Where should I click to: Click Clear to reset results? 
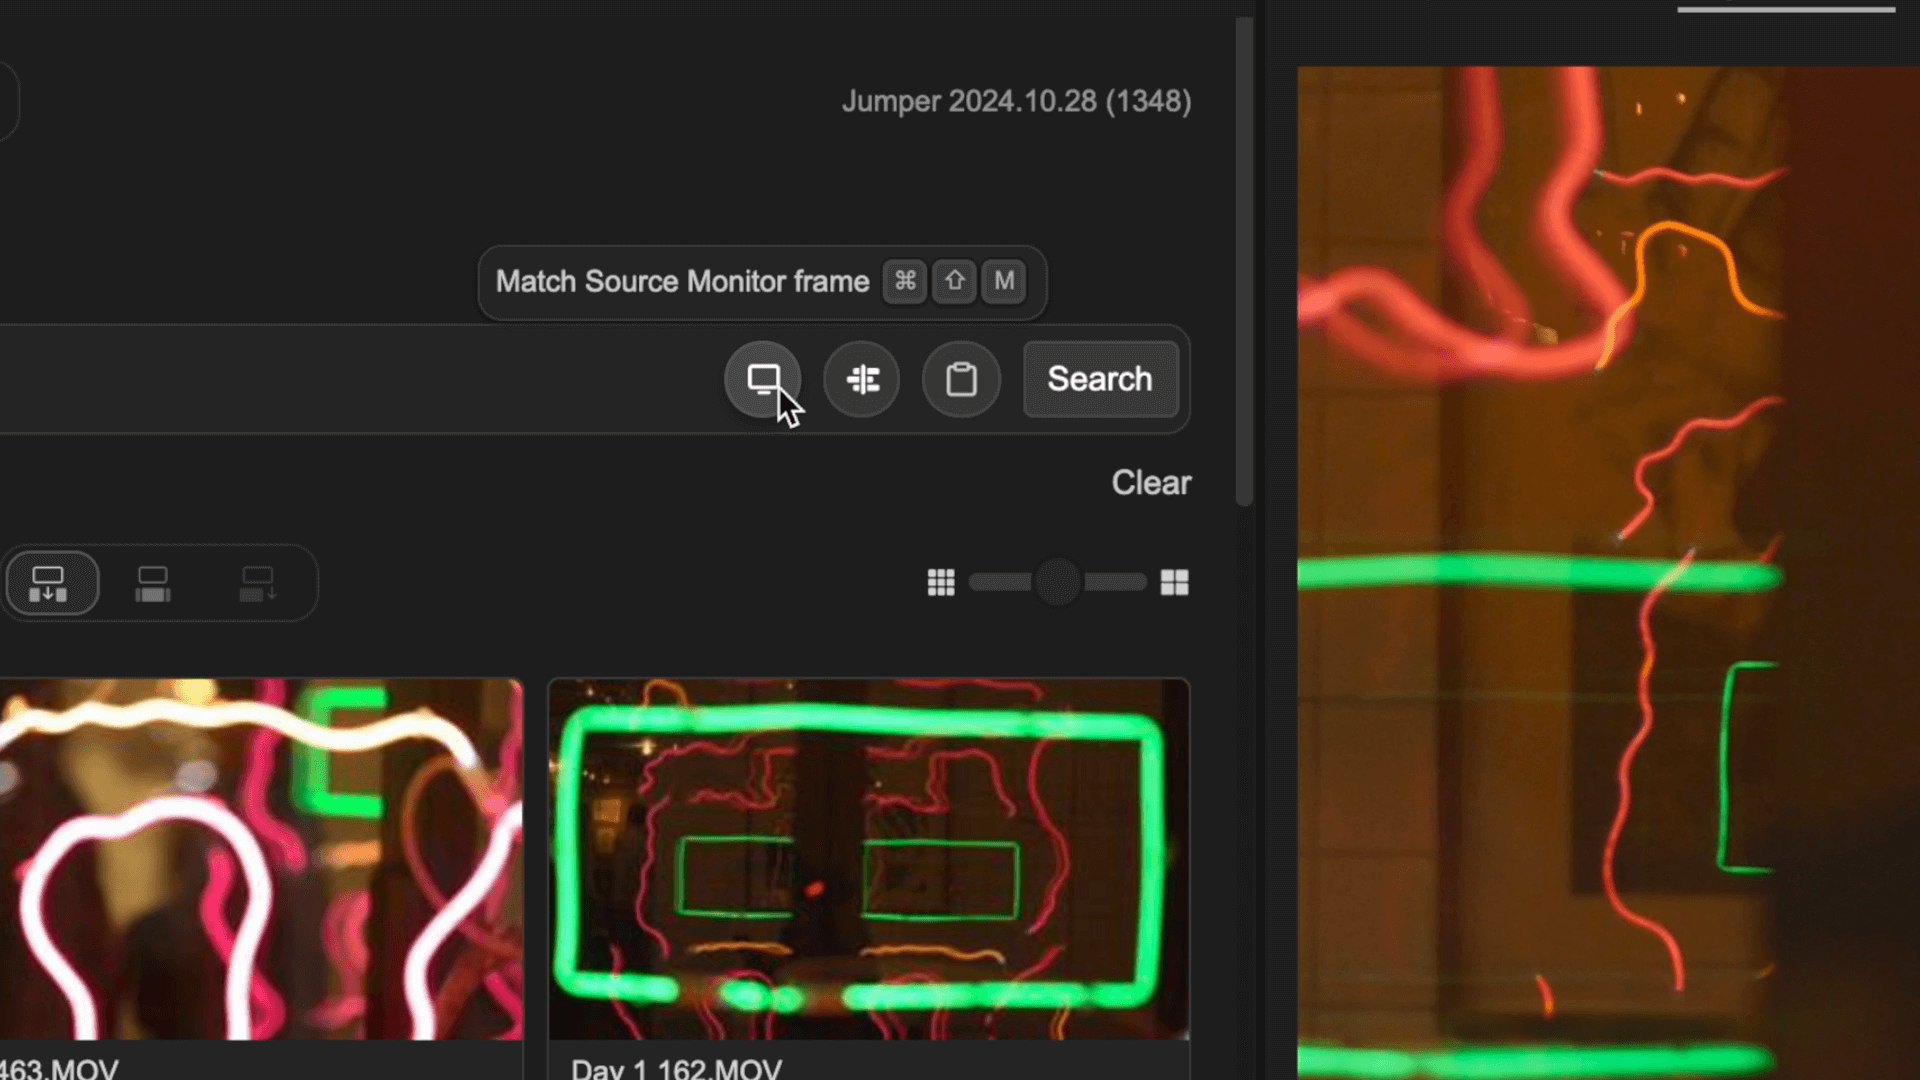[1151, 483]
